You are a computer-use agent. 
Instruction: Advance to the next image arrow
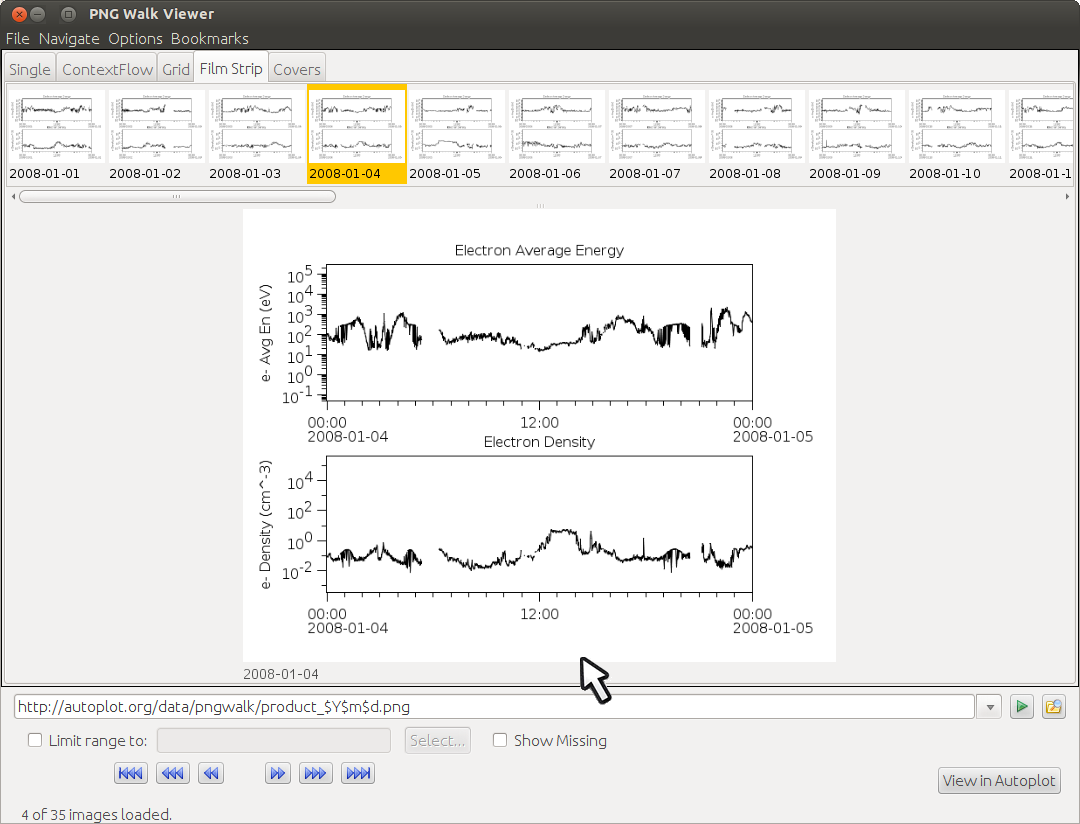point(278,773)
